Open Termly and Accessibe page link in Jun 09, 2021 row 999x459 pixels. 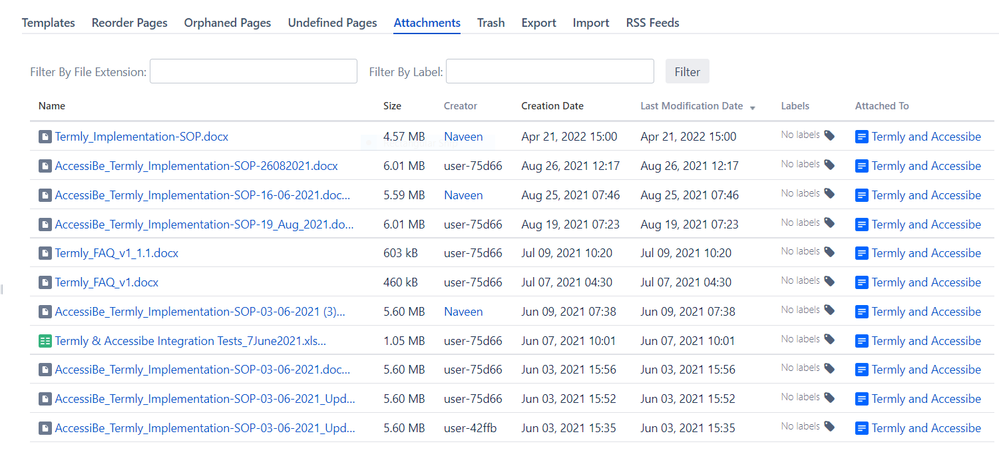coord(926,312)
